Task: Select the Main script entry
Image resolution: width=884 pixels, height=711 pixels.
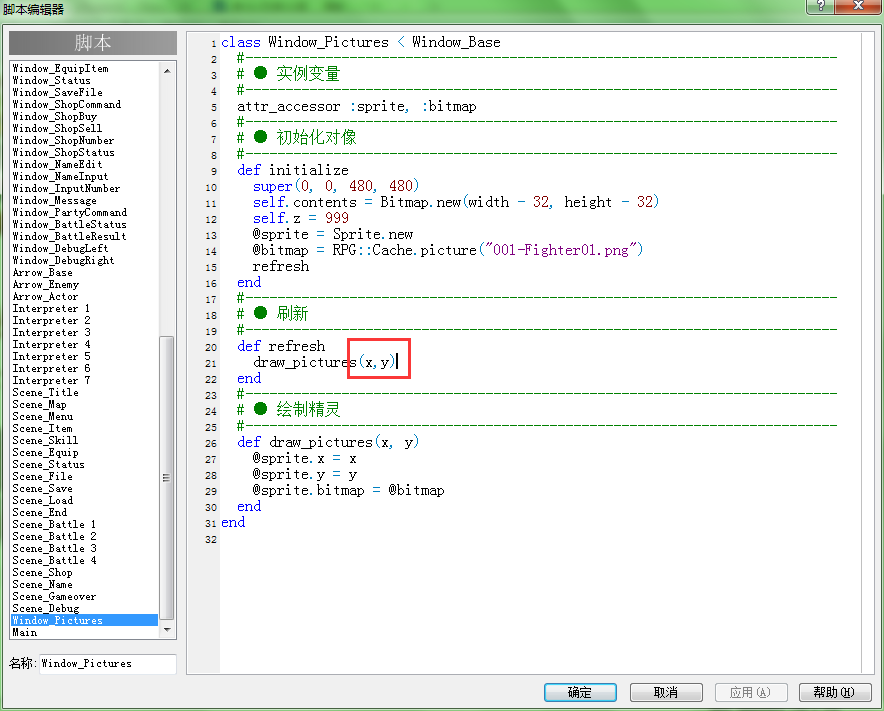Action: point(25,632)
